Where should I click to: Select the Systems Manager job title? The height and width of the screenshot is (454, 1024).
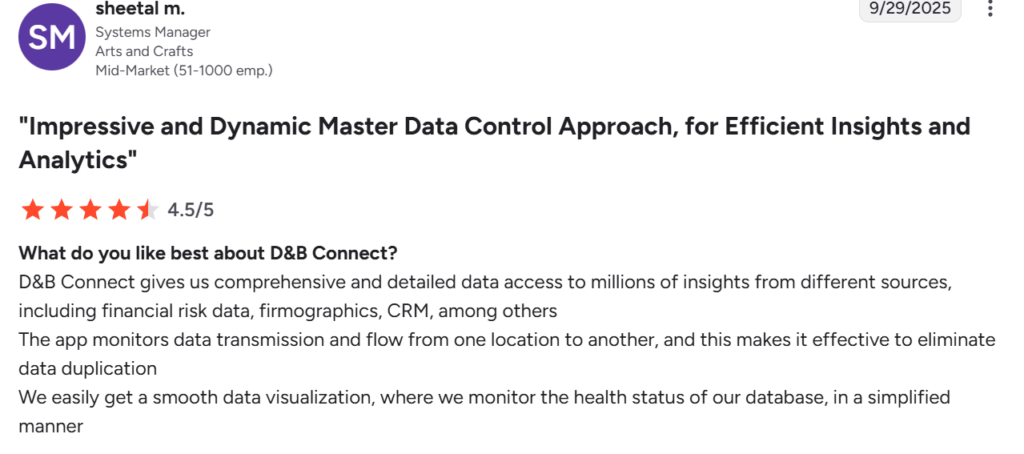pos(153,32)
